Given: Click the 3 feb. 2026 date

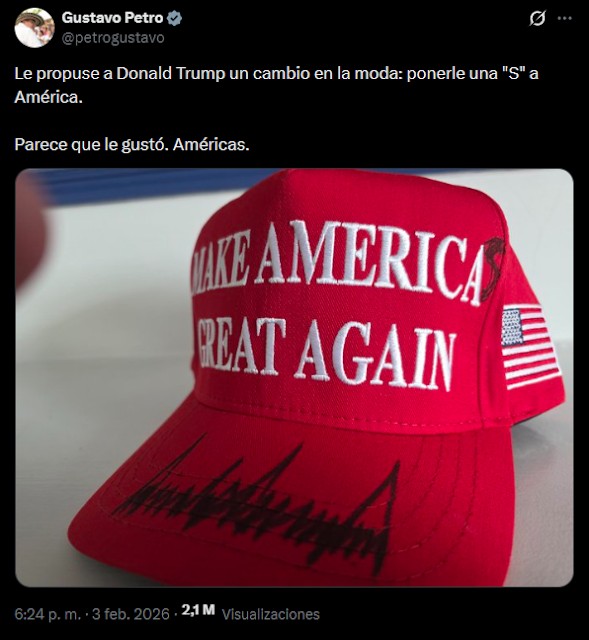Looking at the screenshot, I should tap(131, 614).
